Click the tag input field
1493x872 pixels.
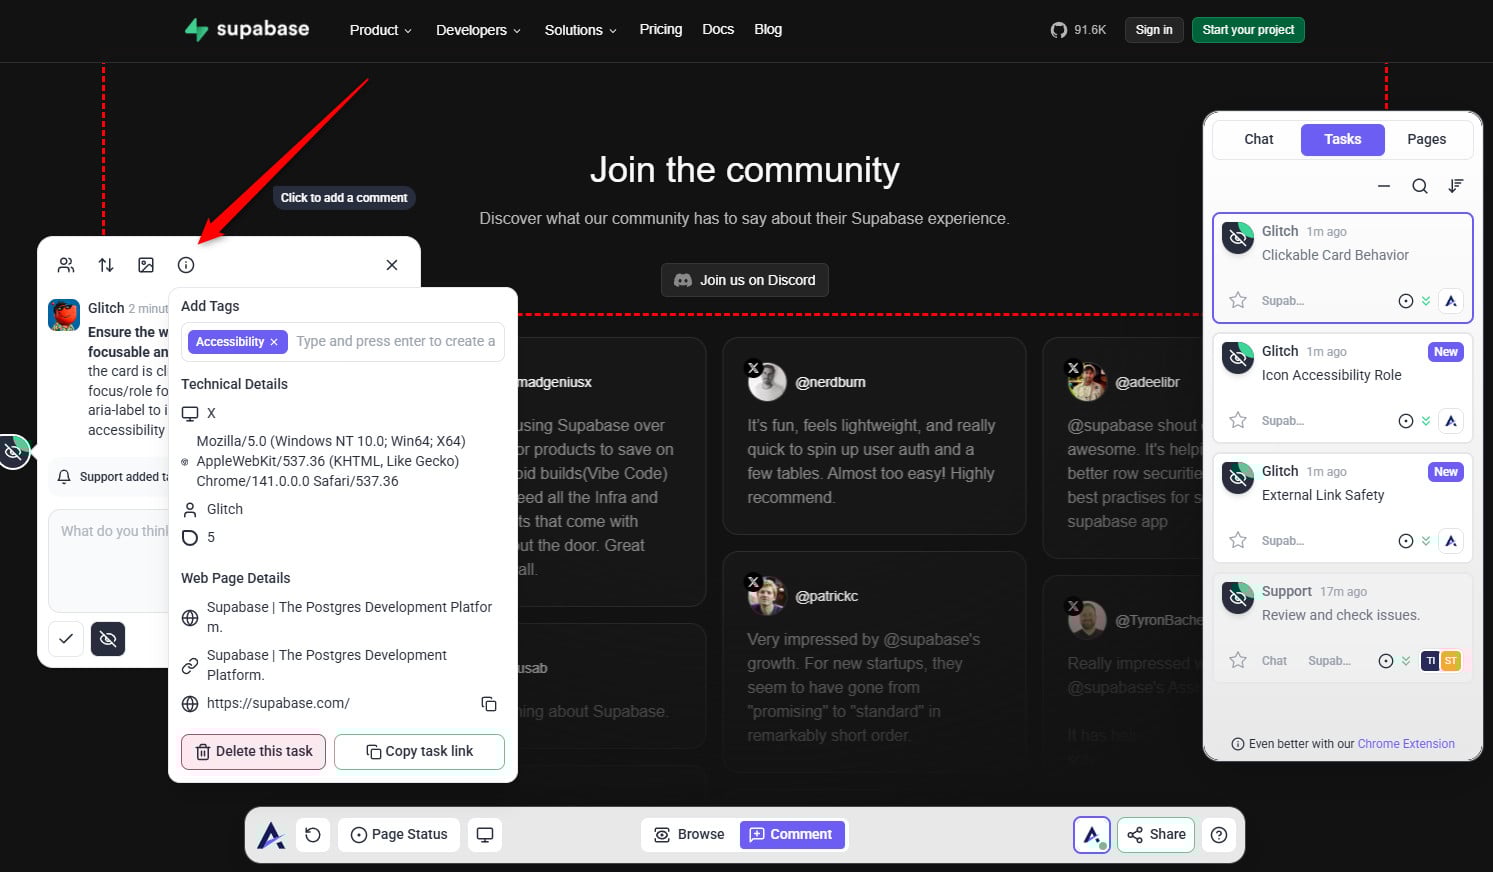pos(396,341)
